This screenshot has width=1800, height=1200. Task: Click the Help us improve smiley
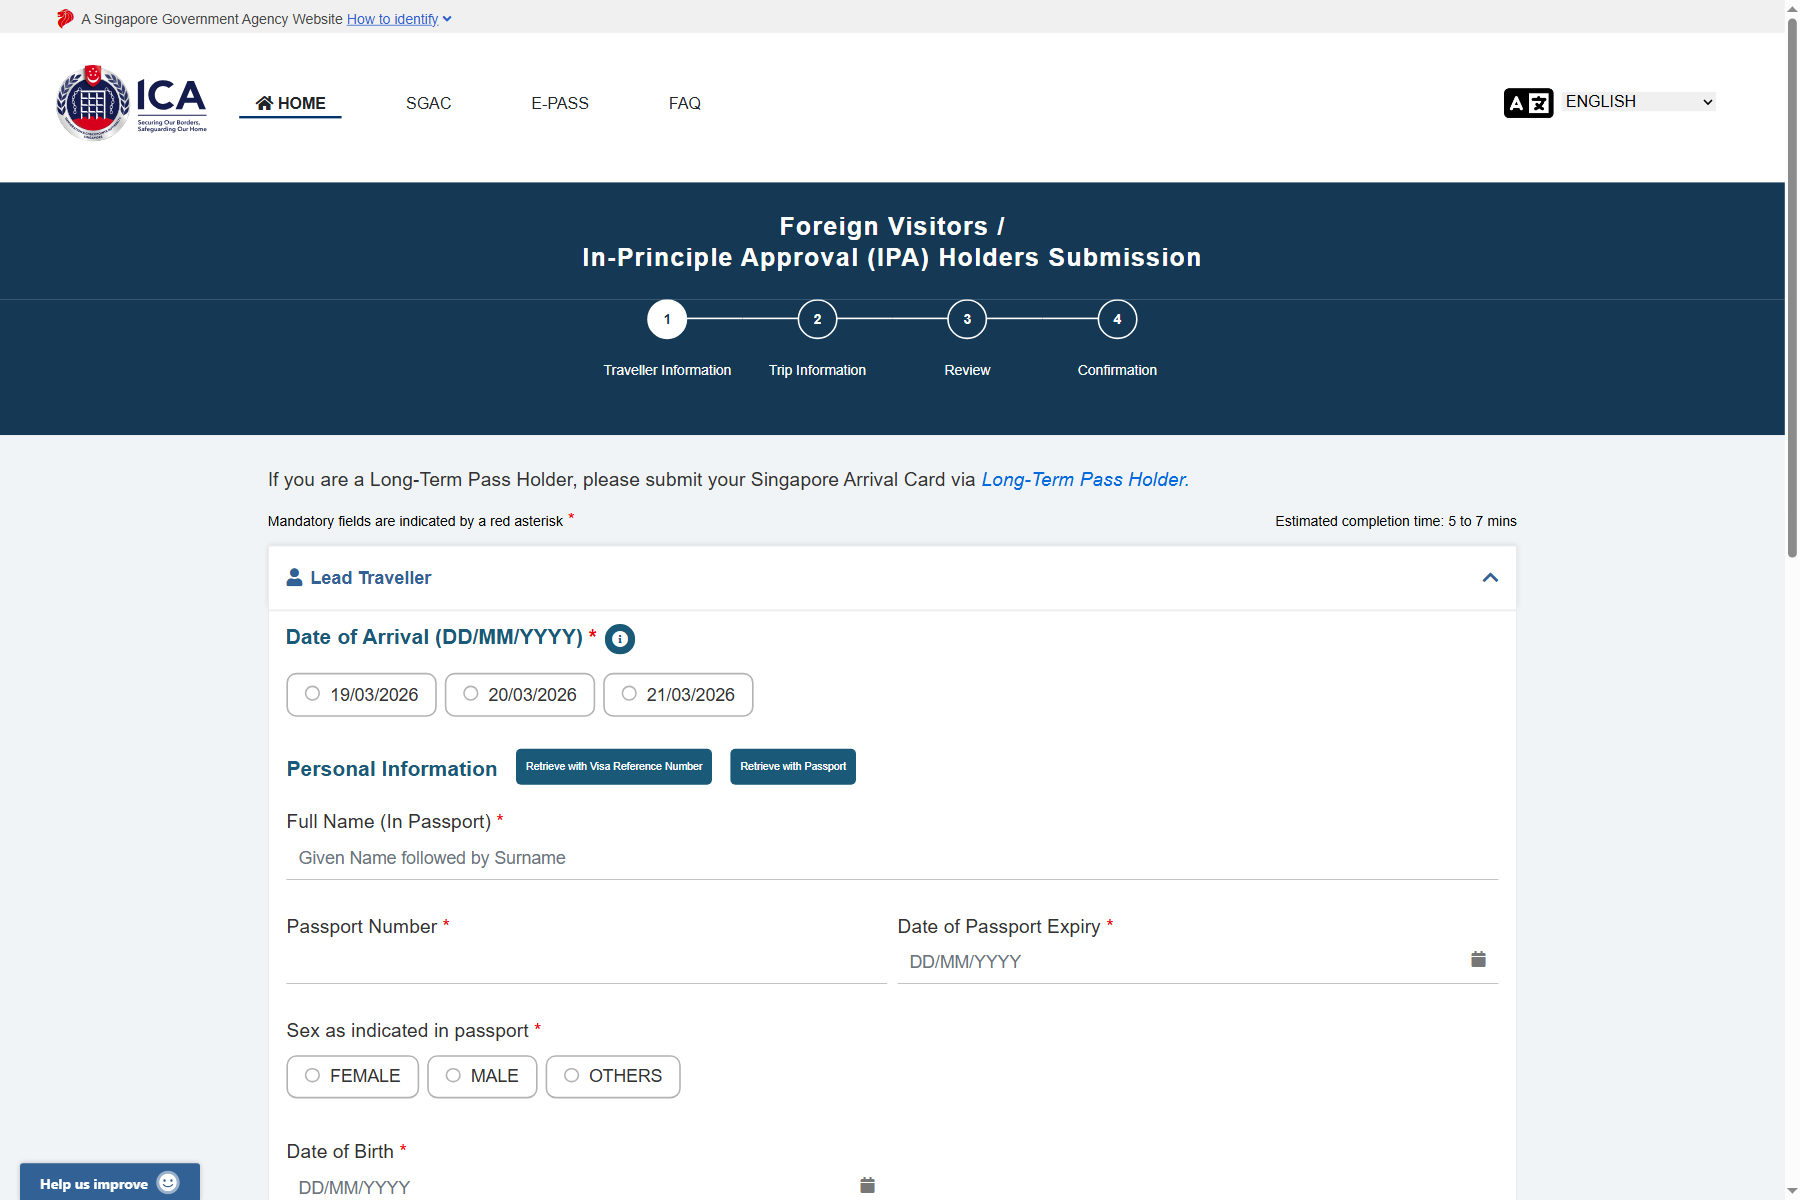coord(168,1183)
